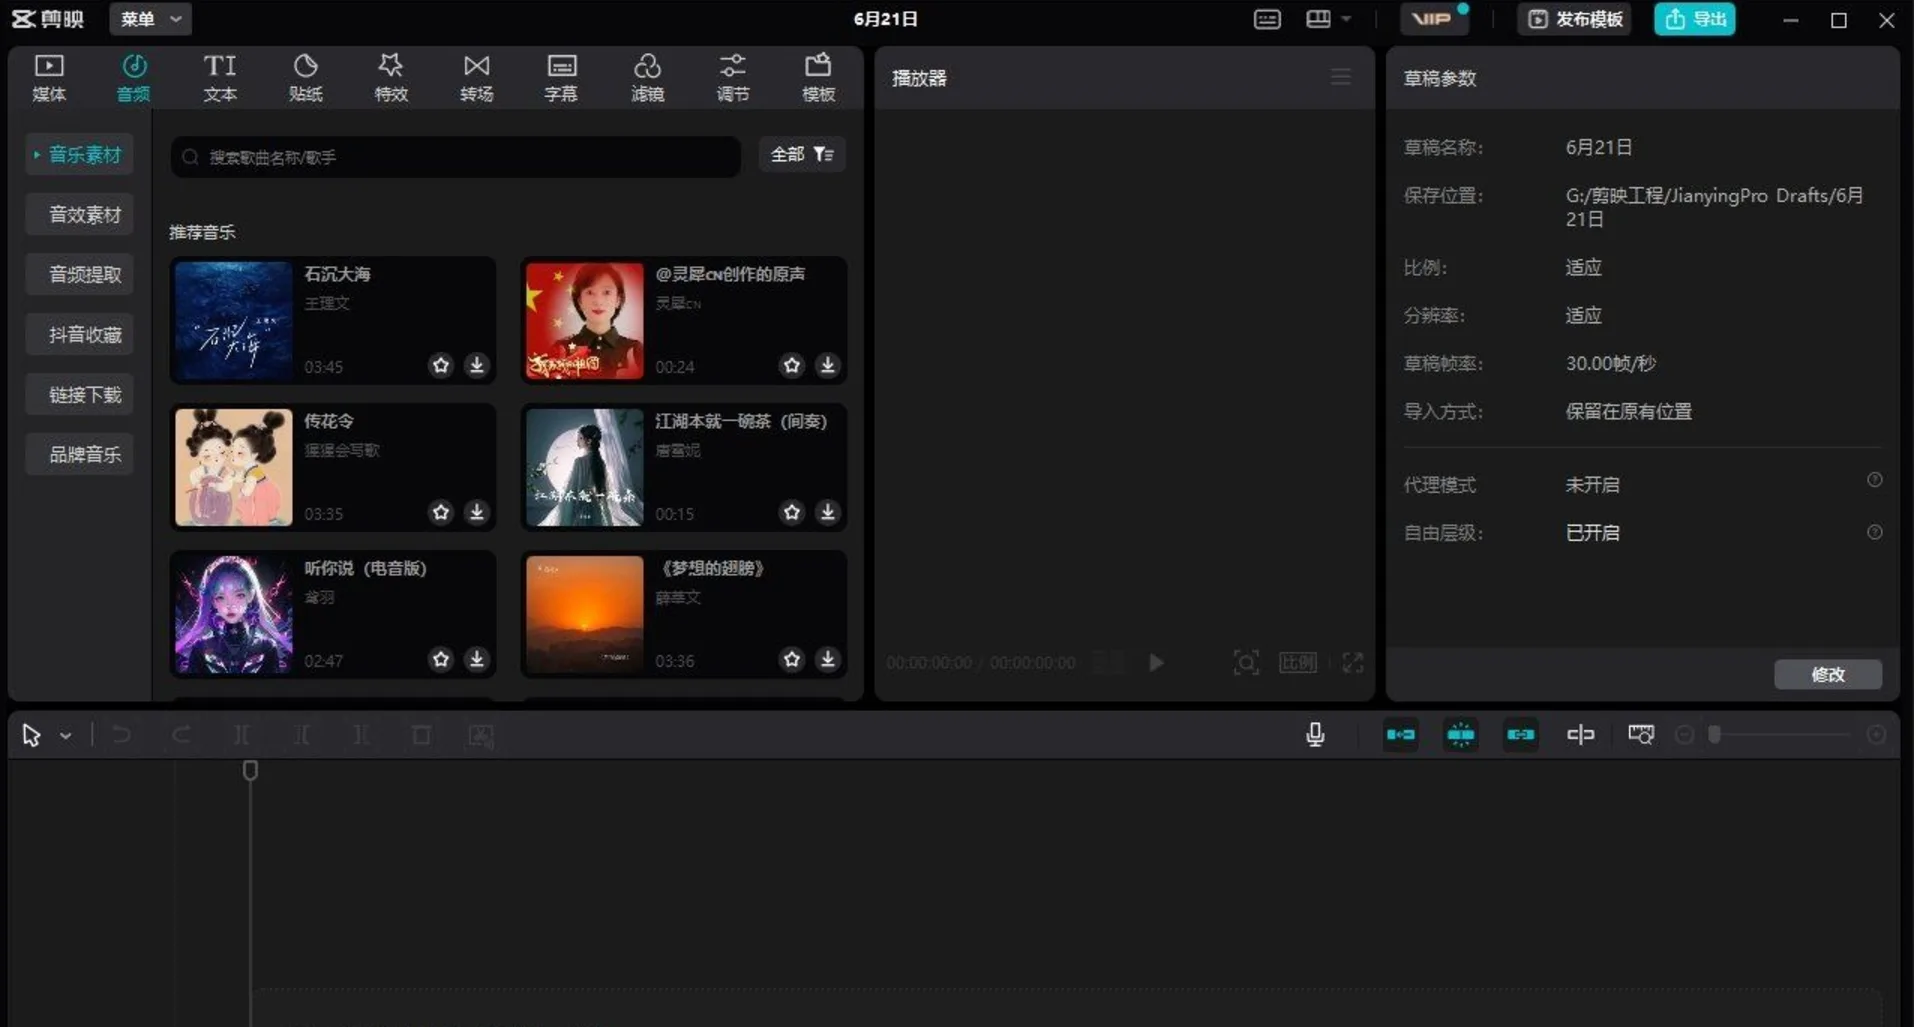Screen dimensions: 1918x1027
Task: Play the preview in the player
Action: 1156,662
